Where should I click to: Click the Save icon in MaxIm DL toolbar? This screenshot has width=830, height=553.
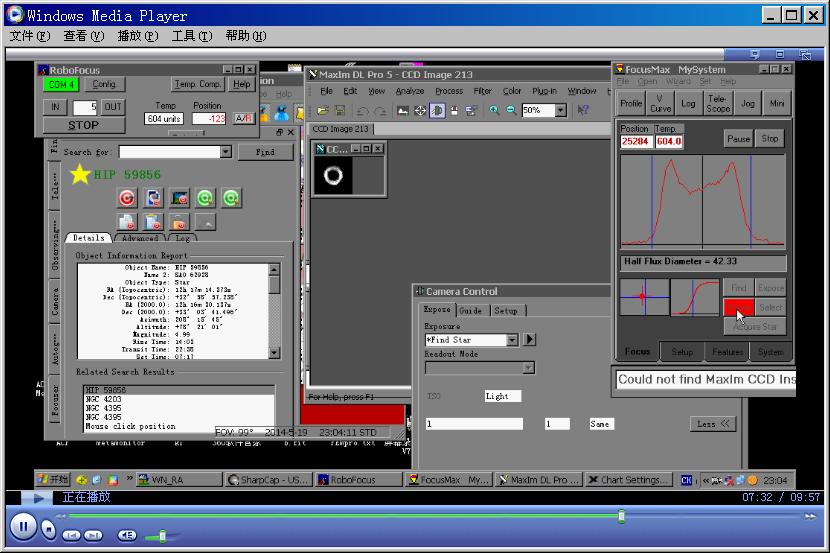tap(340, 111)
